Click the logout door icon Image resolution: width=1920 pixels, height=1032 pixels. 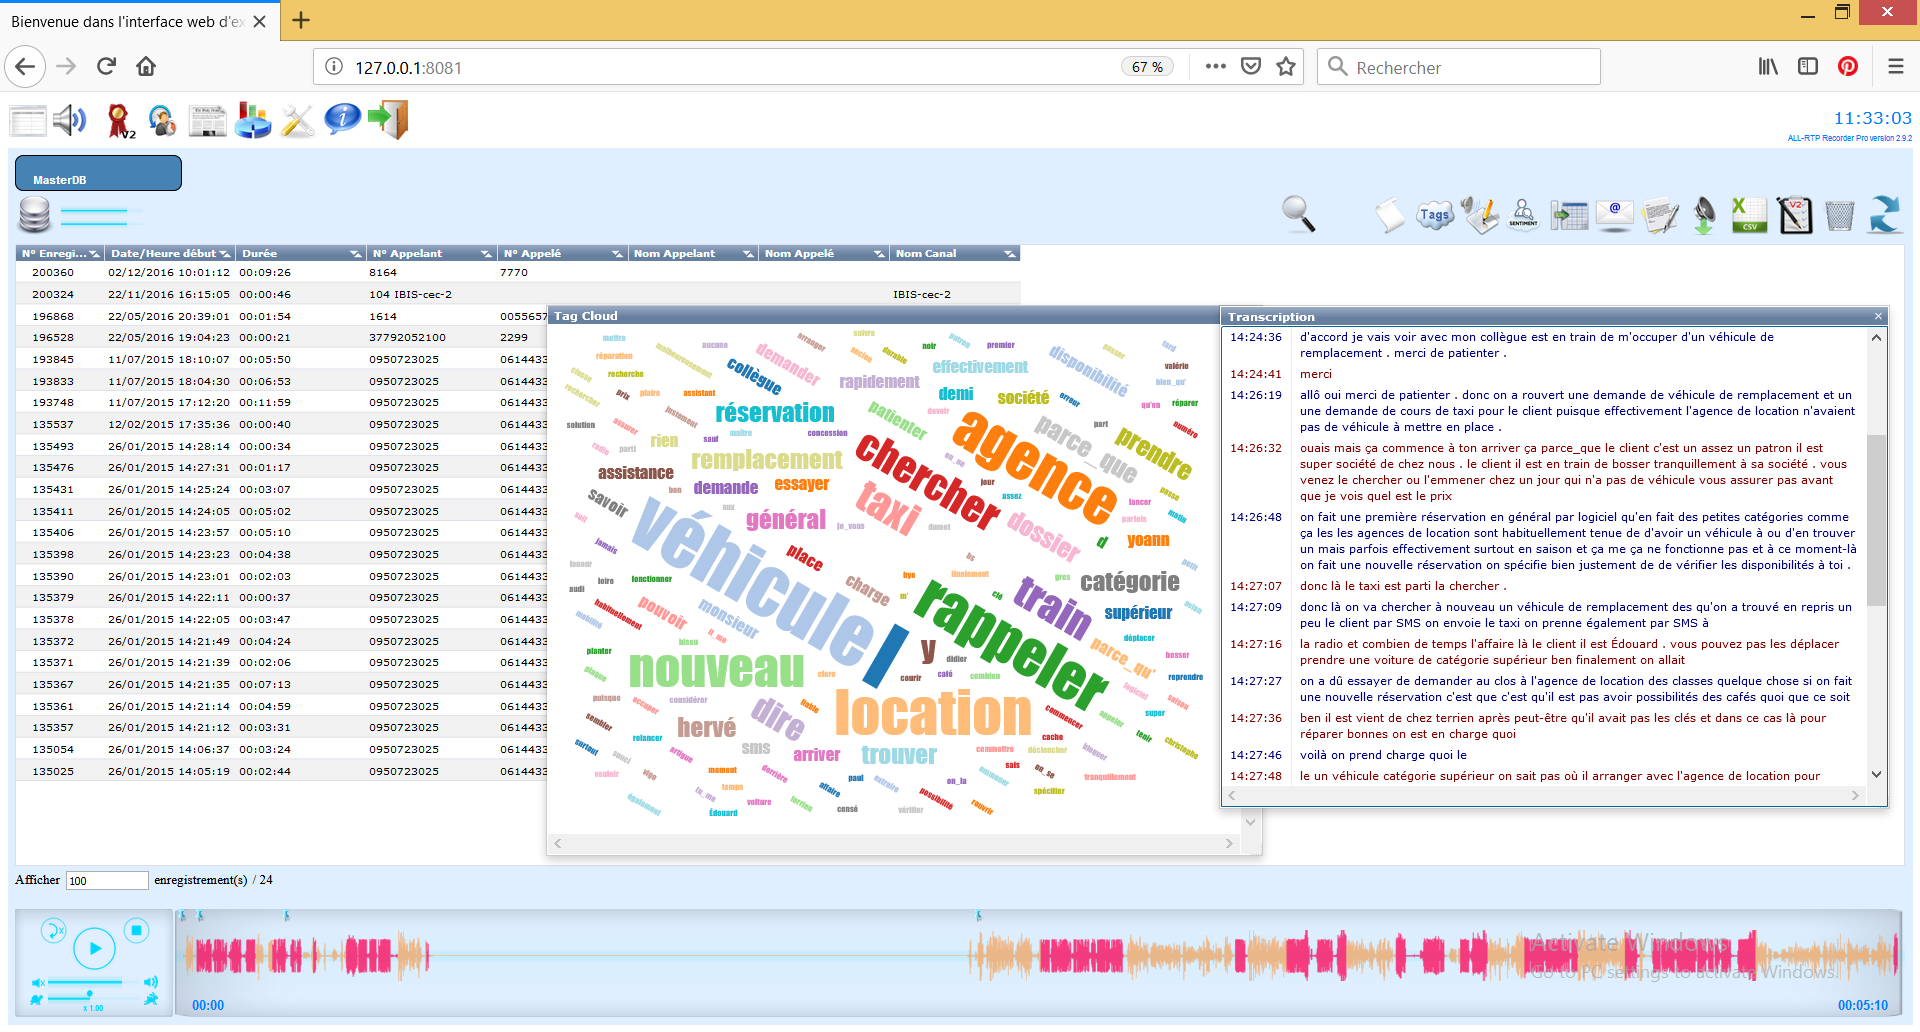click(x=389, y=119)
